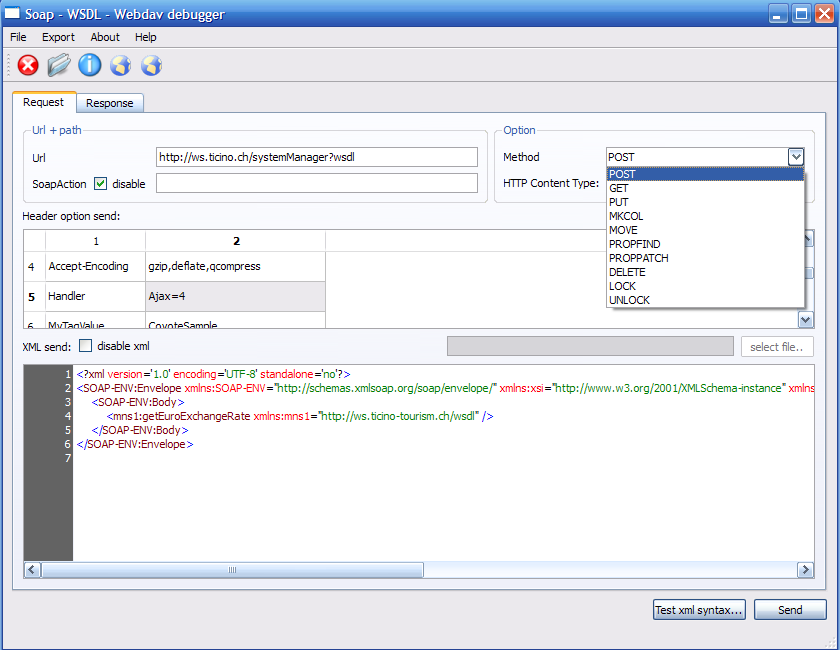The height and width of the screenshot is (650, 840).
Task: Click header table column 1 heading
Action: [x=95, y=241]
